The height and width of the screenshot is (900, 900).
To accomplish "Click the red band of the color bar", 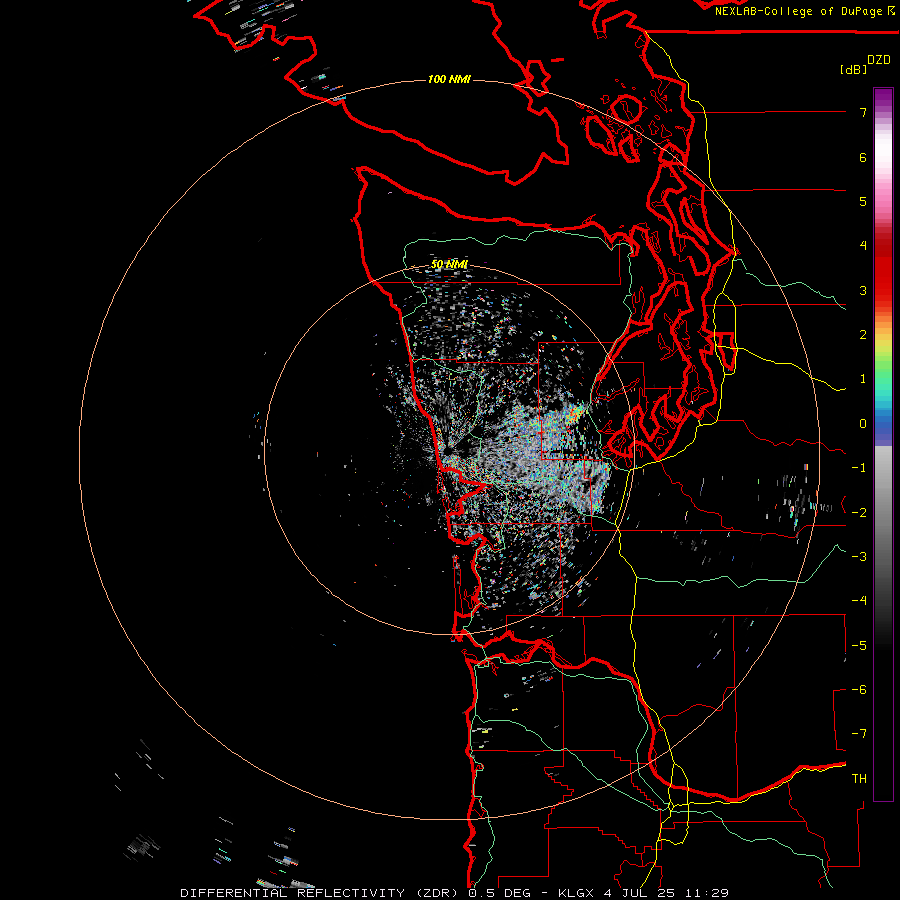I will (883, 264).
